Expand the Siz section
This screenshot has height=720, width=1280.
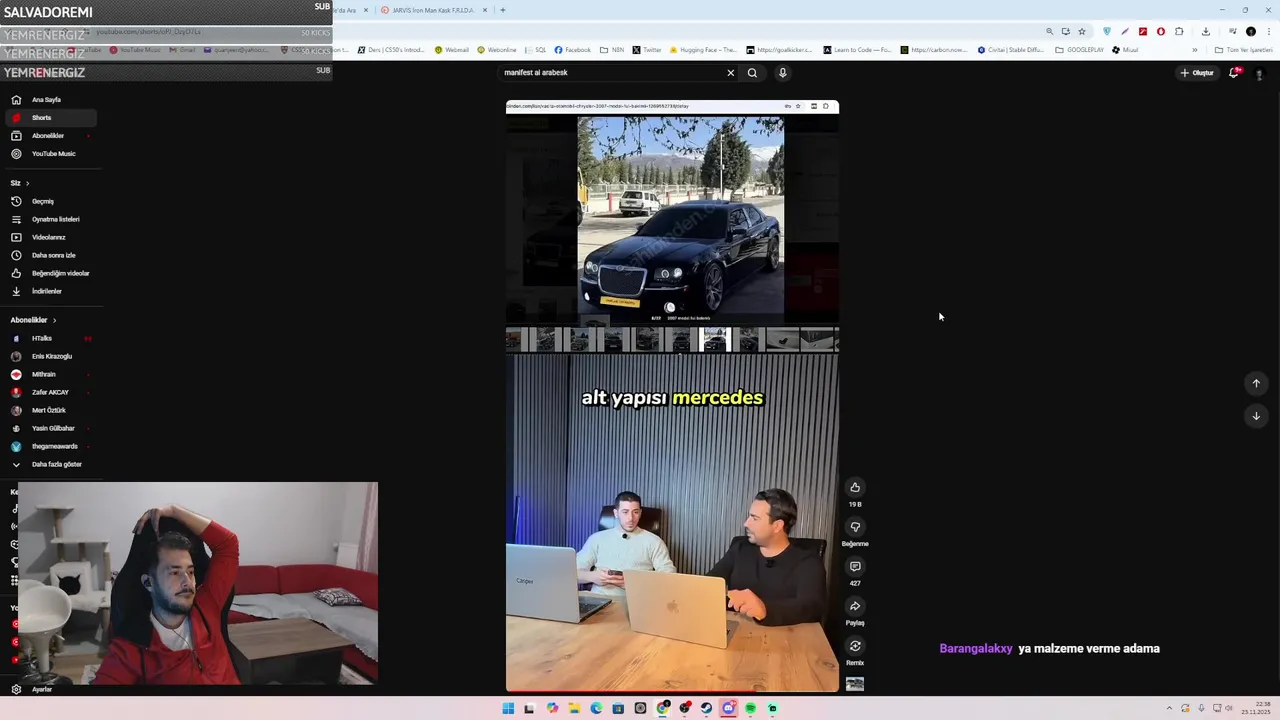tap(20, 183)
